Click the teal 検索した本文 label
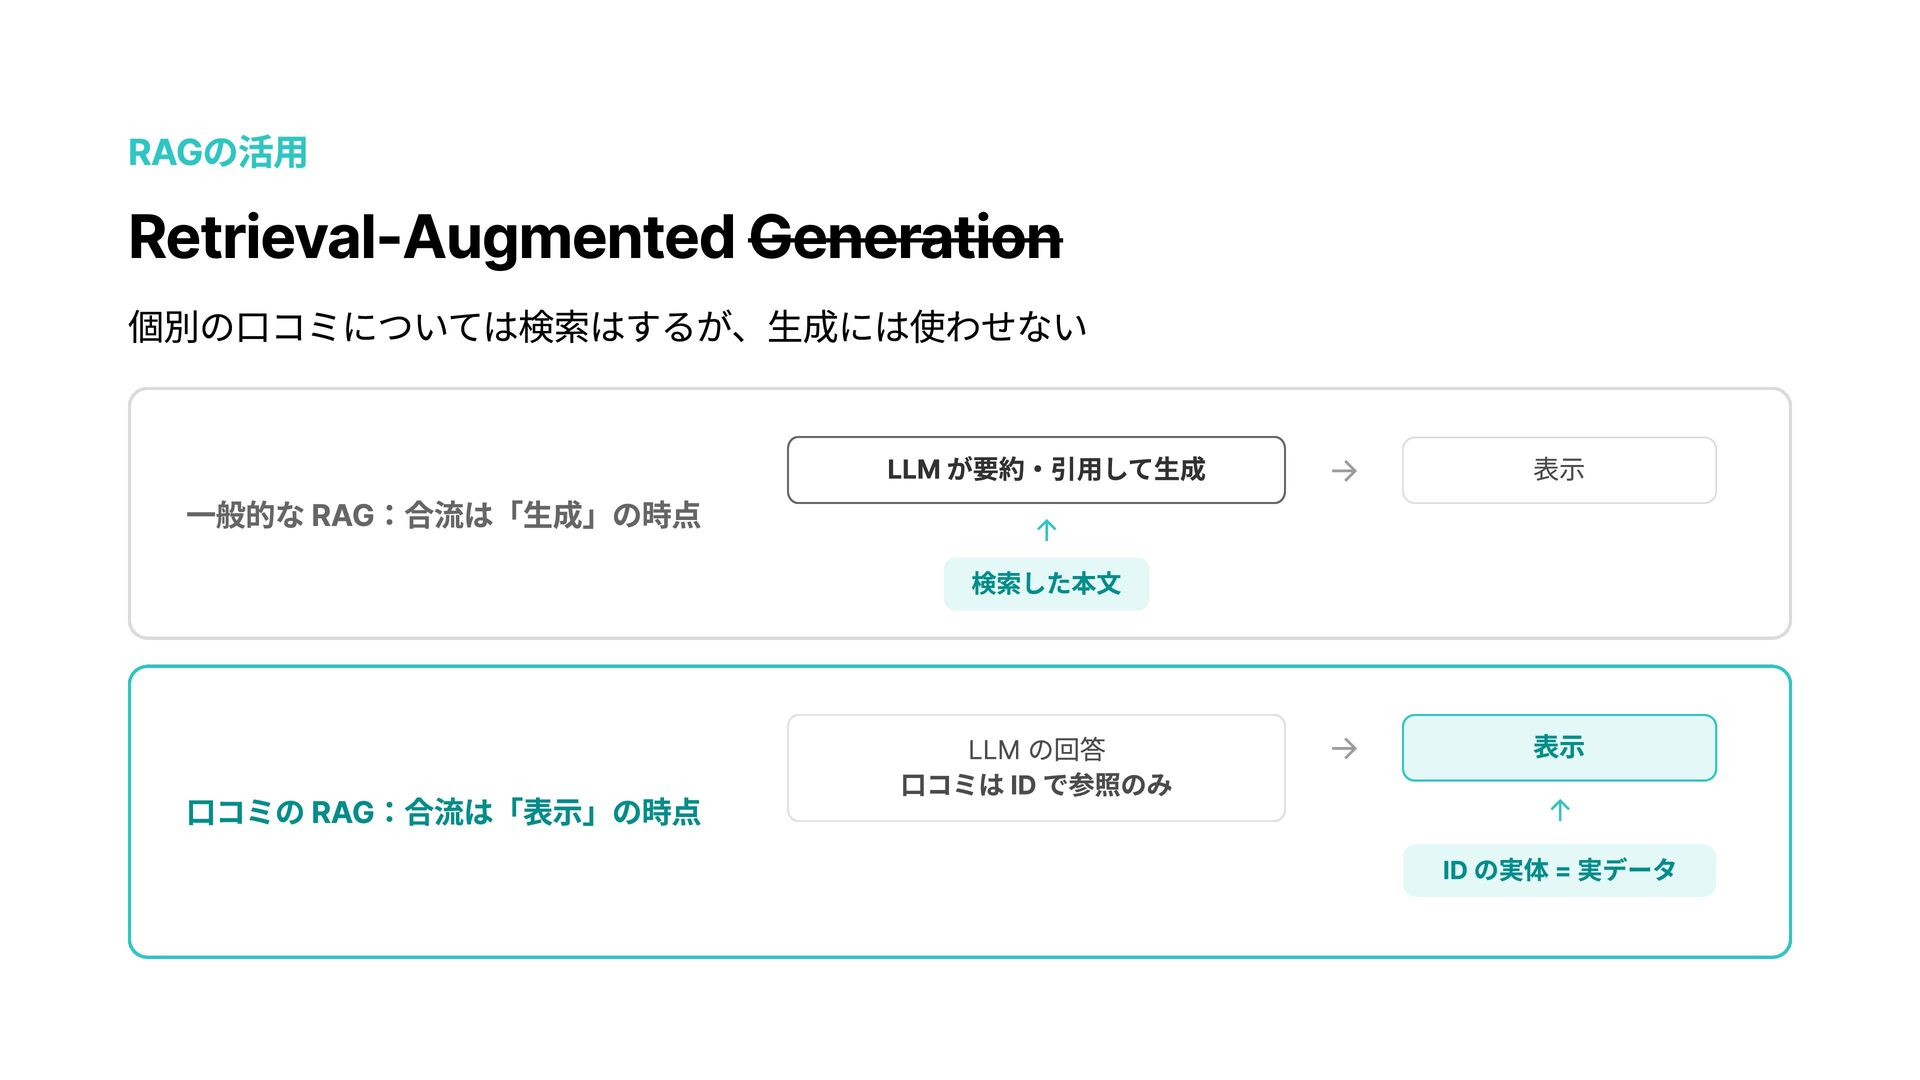 coord(1046,584)
